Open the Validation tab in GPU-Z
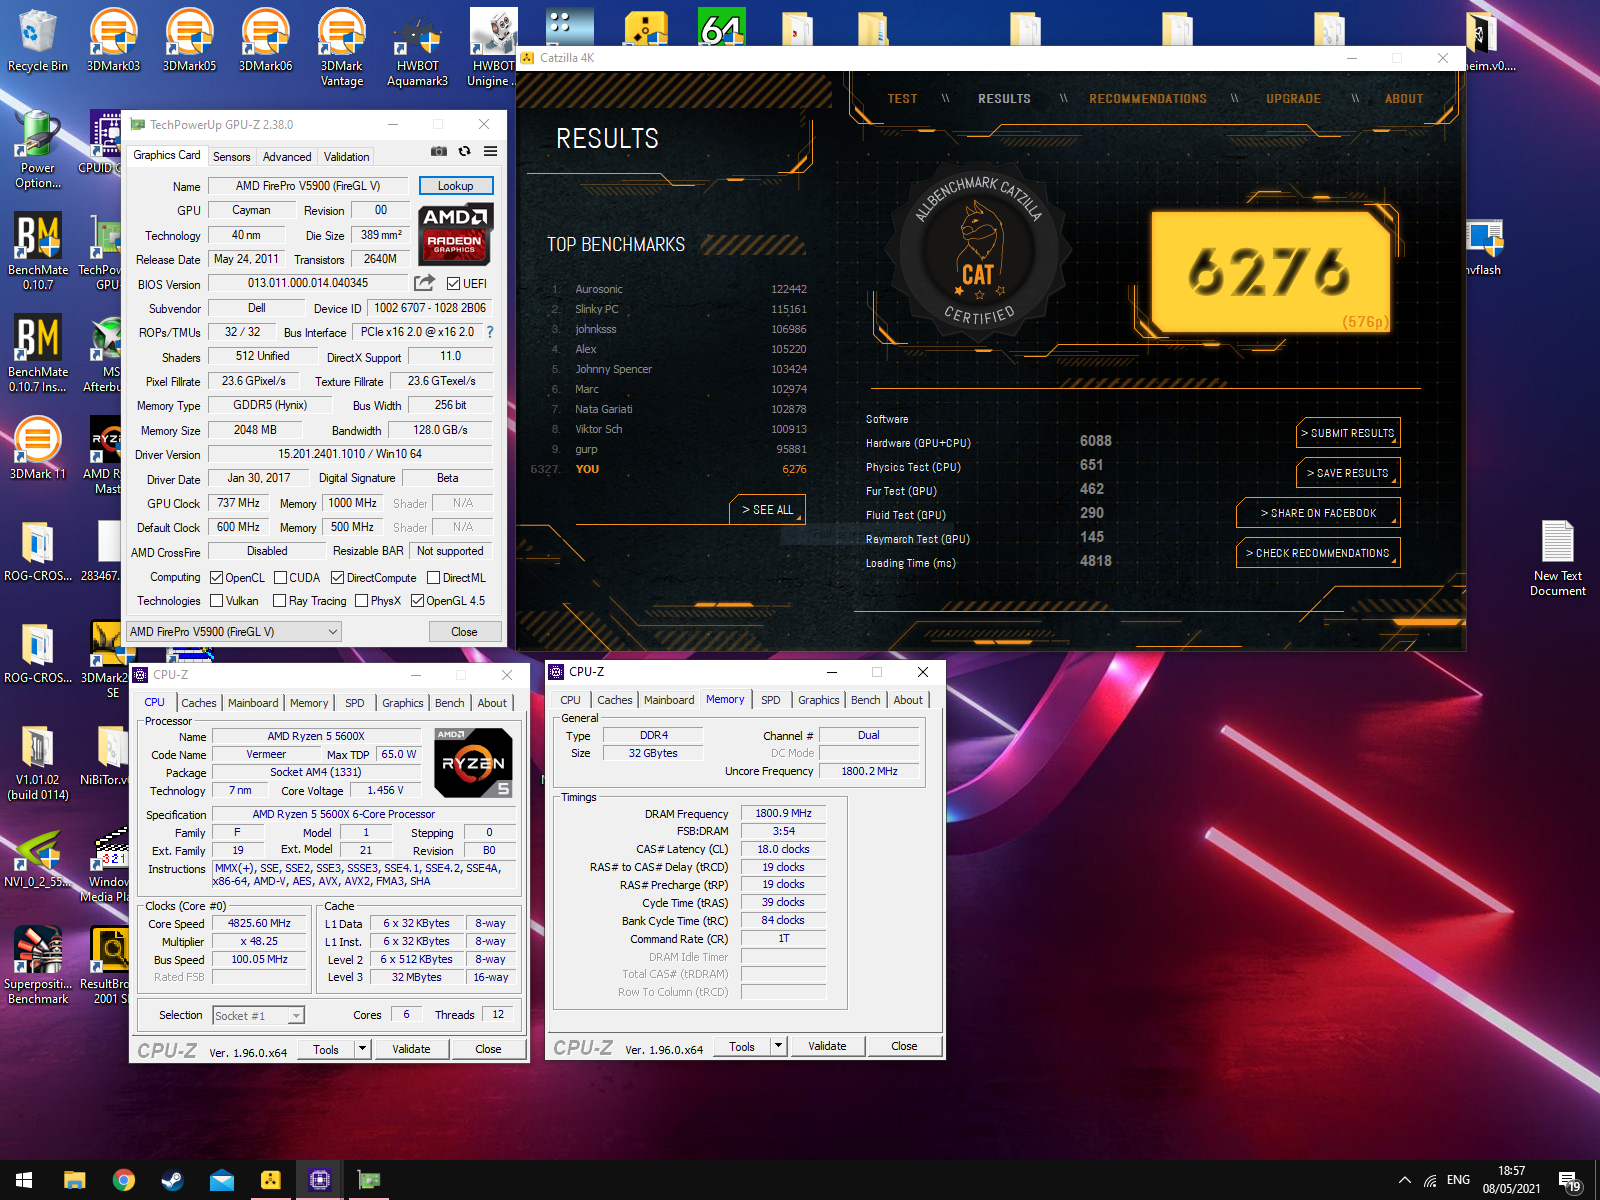The width and height of the screenshot is (1600, 1200). 347,156
